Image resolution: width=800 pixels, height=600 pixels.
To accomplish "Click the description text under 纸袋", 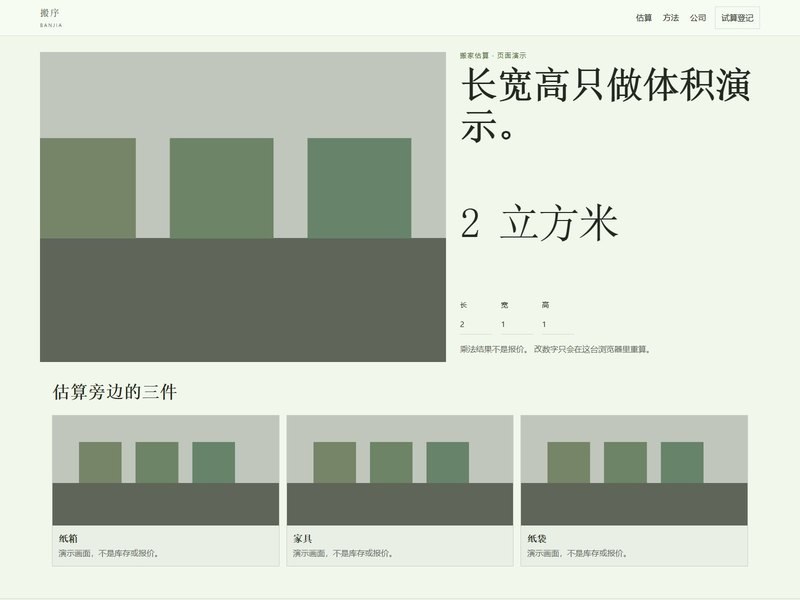I will click(578, 553).
